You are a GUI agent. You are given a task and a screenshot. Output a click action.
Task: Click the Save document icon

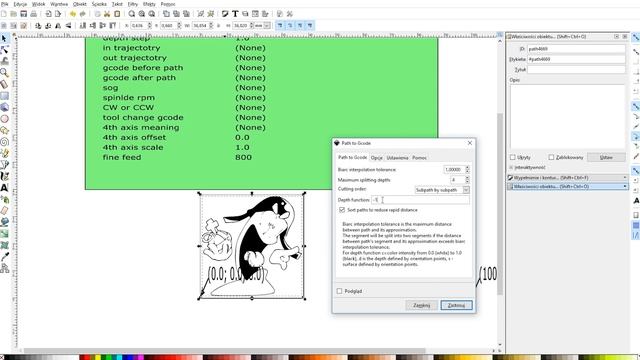pyautogui.click(x=24, y=14)
